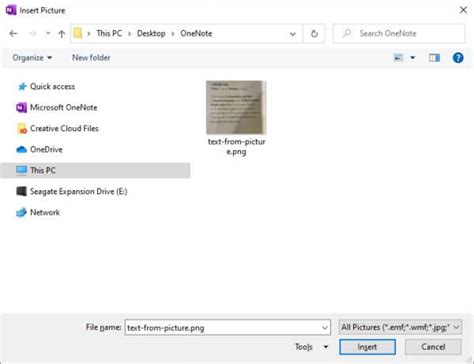Screen dimensions: 474x364
Task: Toggle the preview pane
Action: (x=434, y=58)
